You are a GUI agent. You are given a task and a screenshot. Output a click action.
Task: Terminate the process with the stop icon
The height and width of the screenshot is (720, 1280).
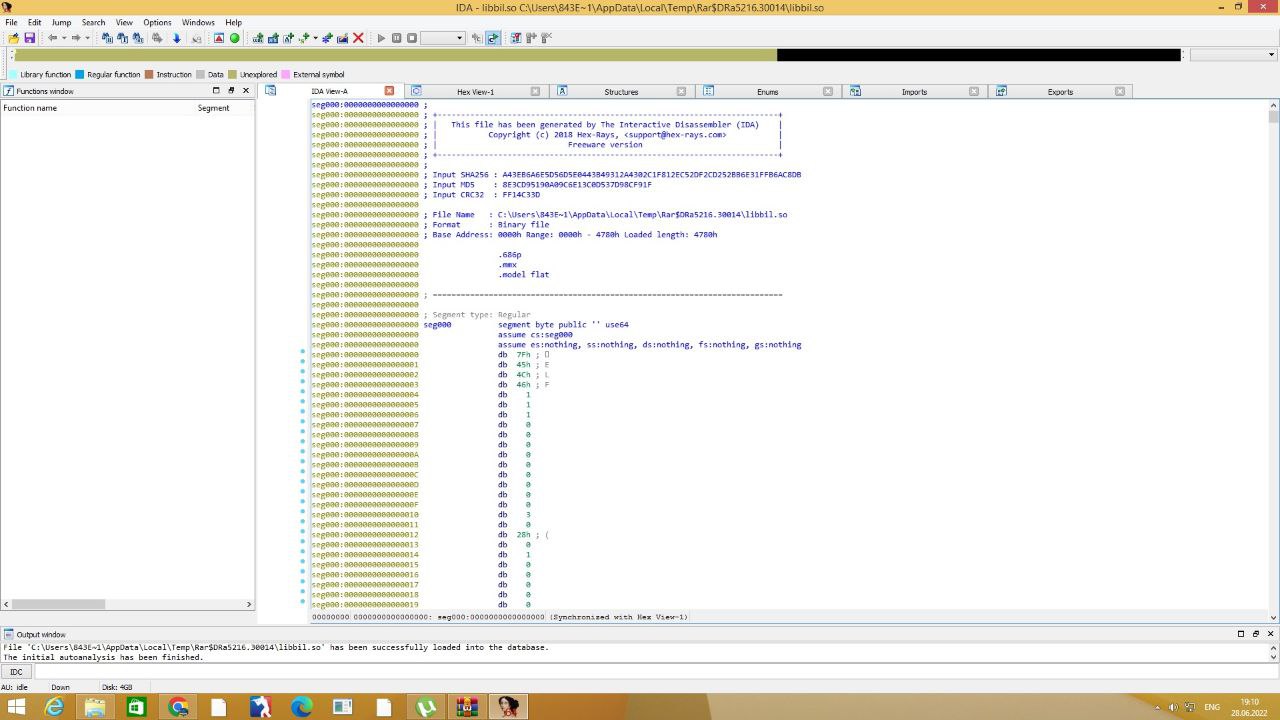[x=412, y=38]
